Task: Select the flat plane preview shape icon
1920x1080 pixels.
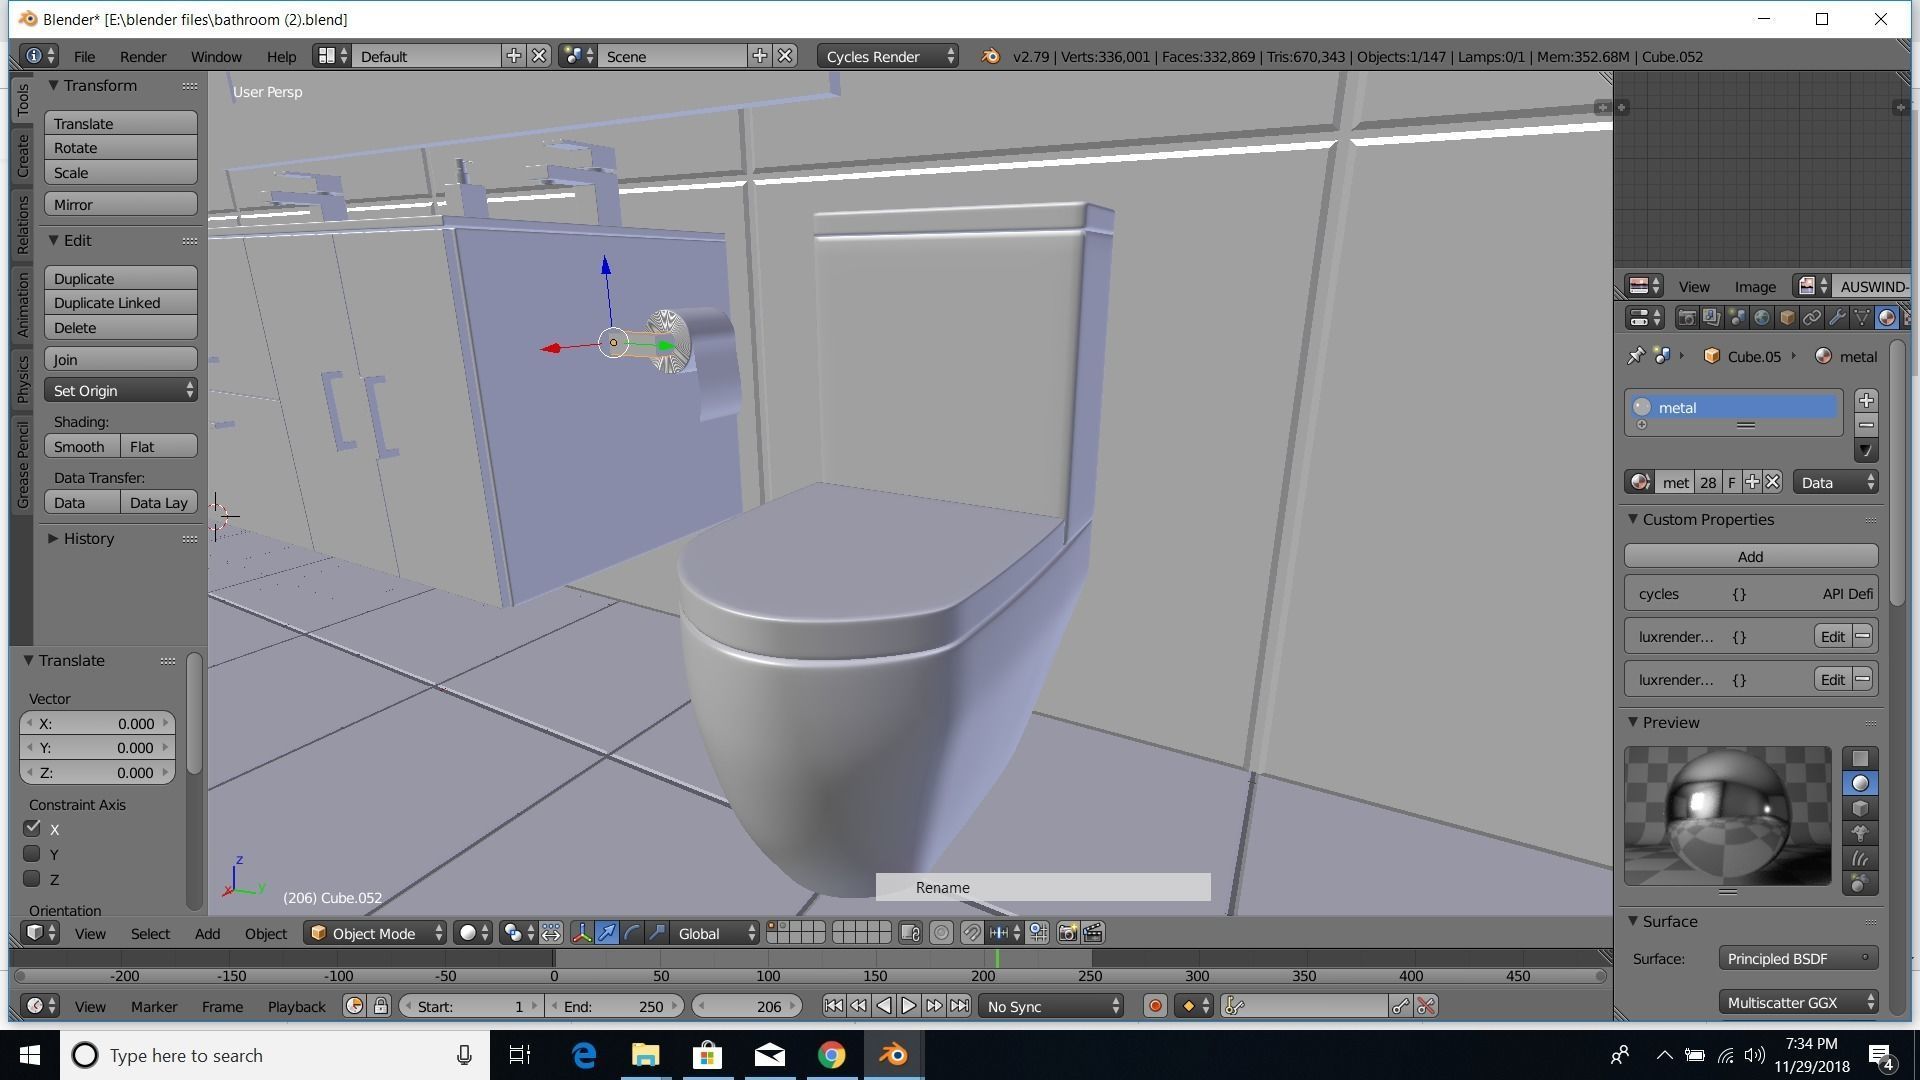Action: [x=1860, y=758]
